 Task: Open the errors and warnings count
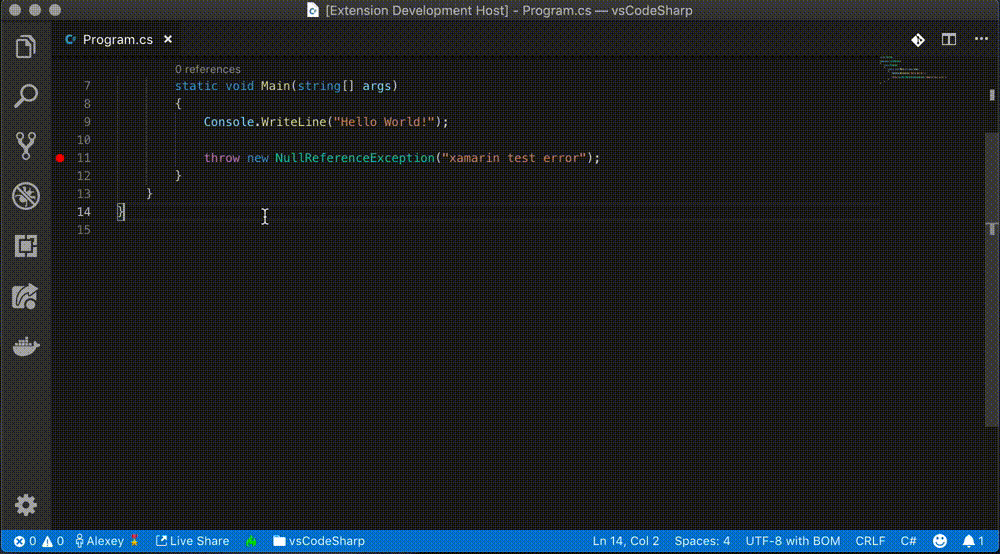(39, 541)
